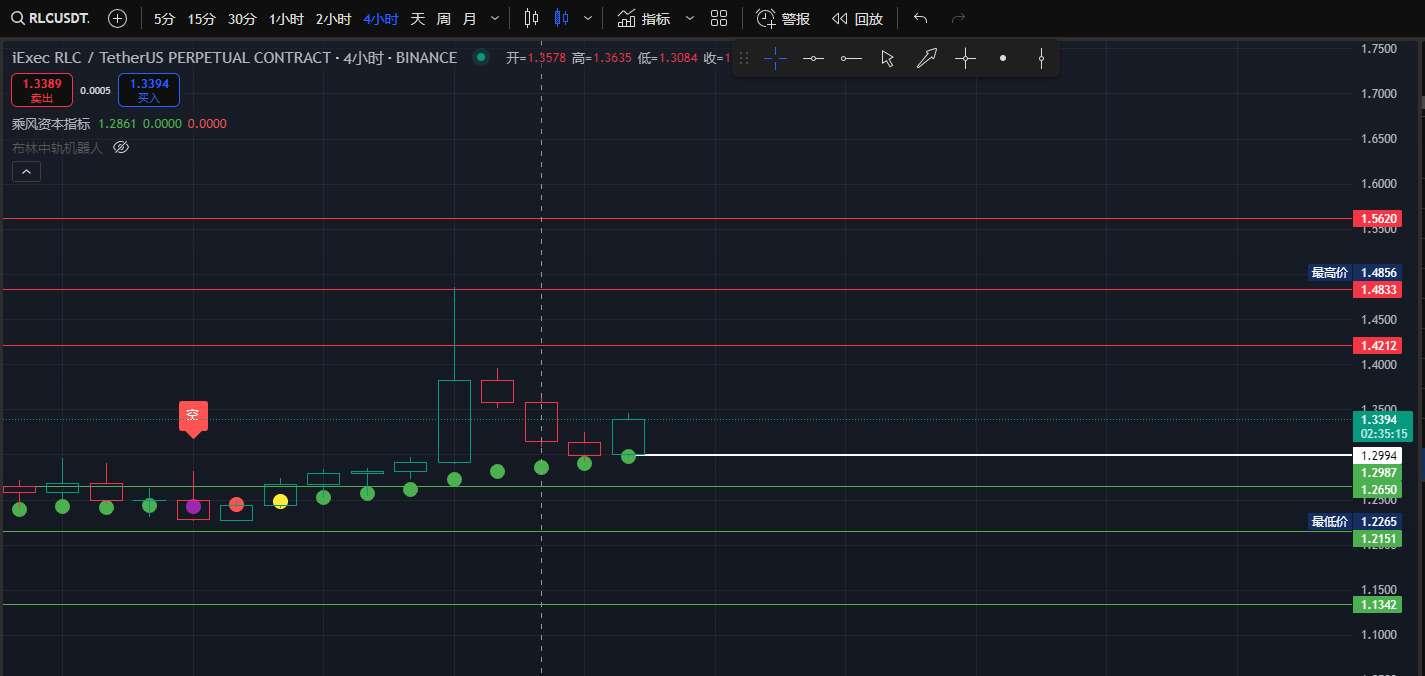The height and width of the screenshot is (676, 1425).
Task: Click the 最低价 1.2265 label
Action: [x=1355, y=521]
